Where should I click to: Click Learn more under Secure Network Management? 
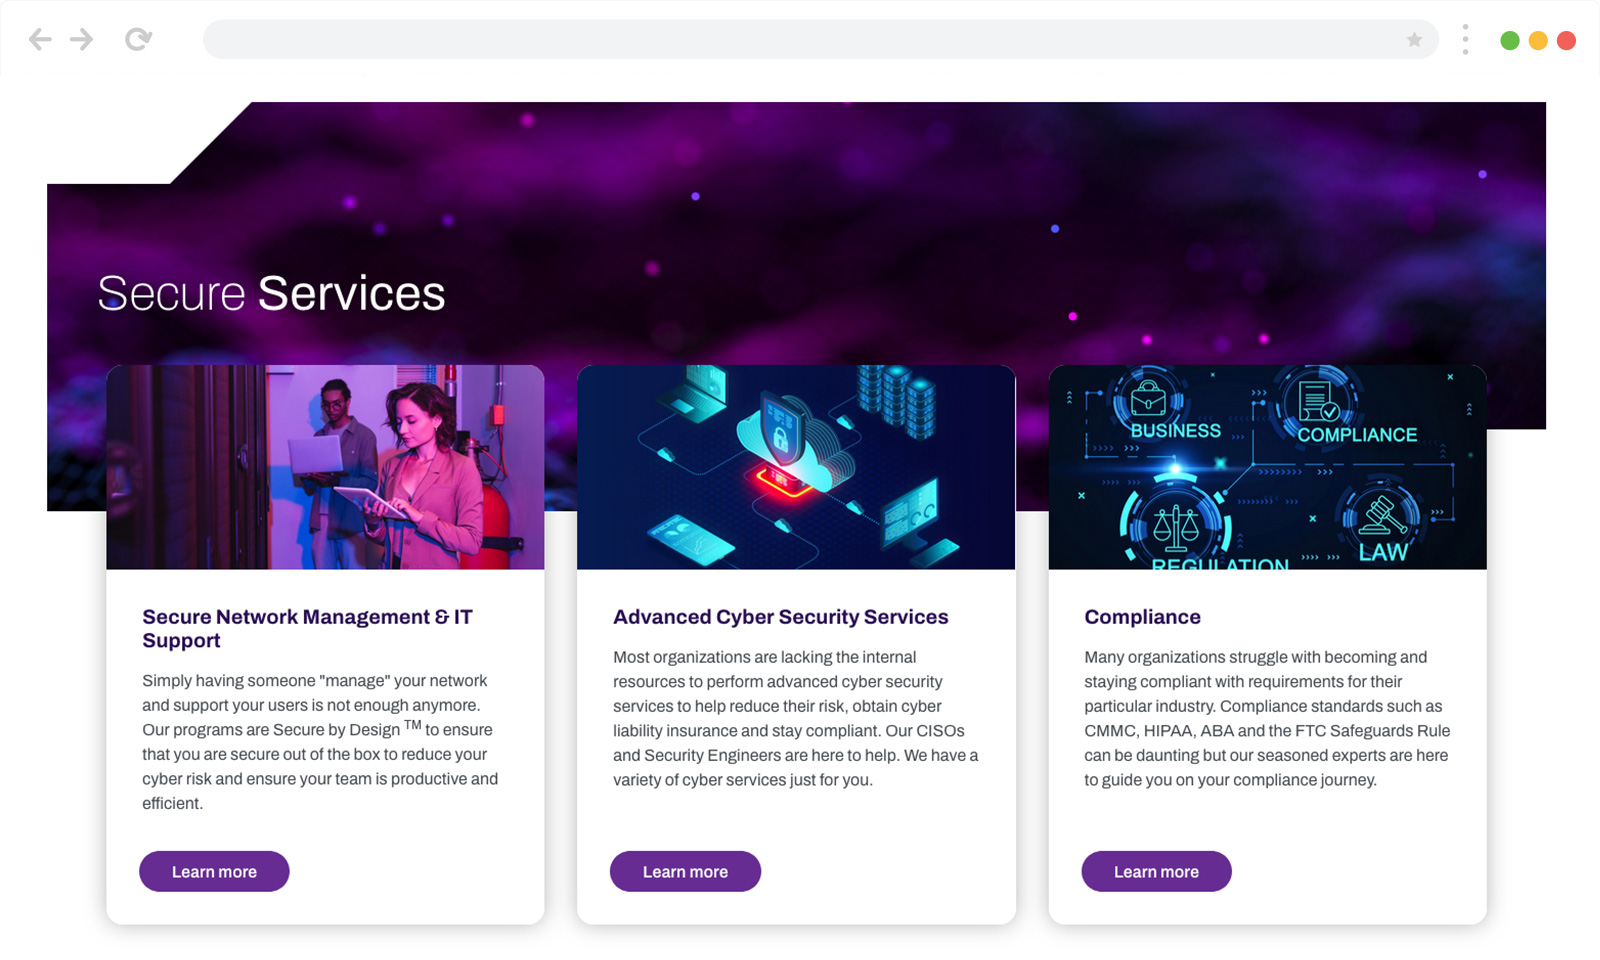(x=214, y=871)
